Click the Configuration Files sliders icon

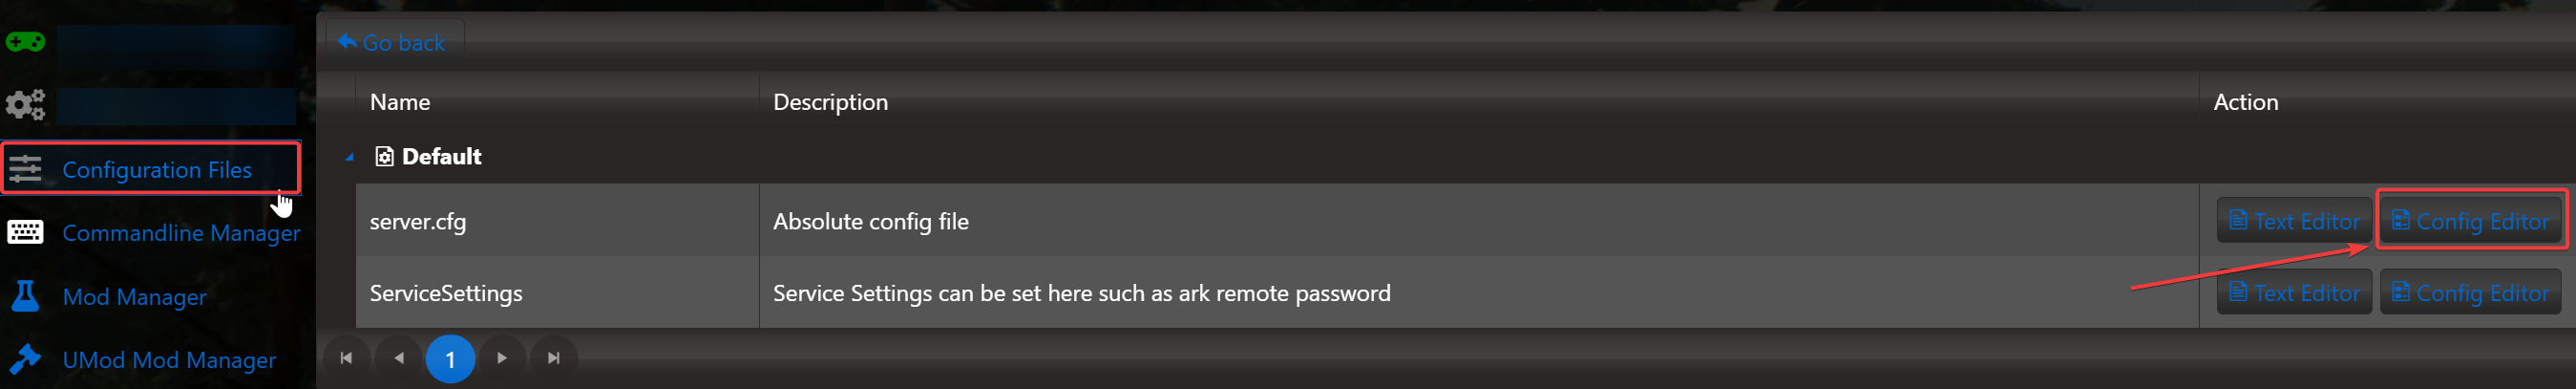(x=25, y=169)
